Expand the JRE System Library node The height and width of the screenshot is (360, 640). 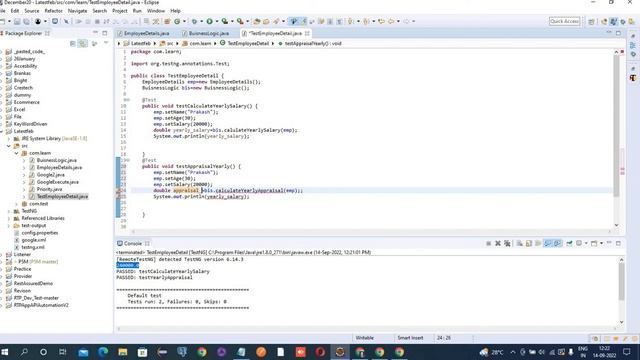coord(9,139)
